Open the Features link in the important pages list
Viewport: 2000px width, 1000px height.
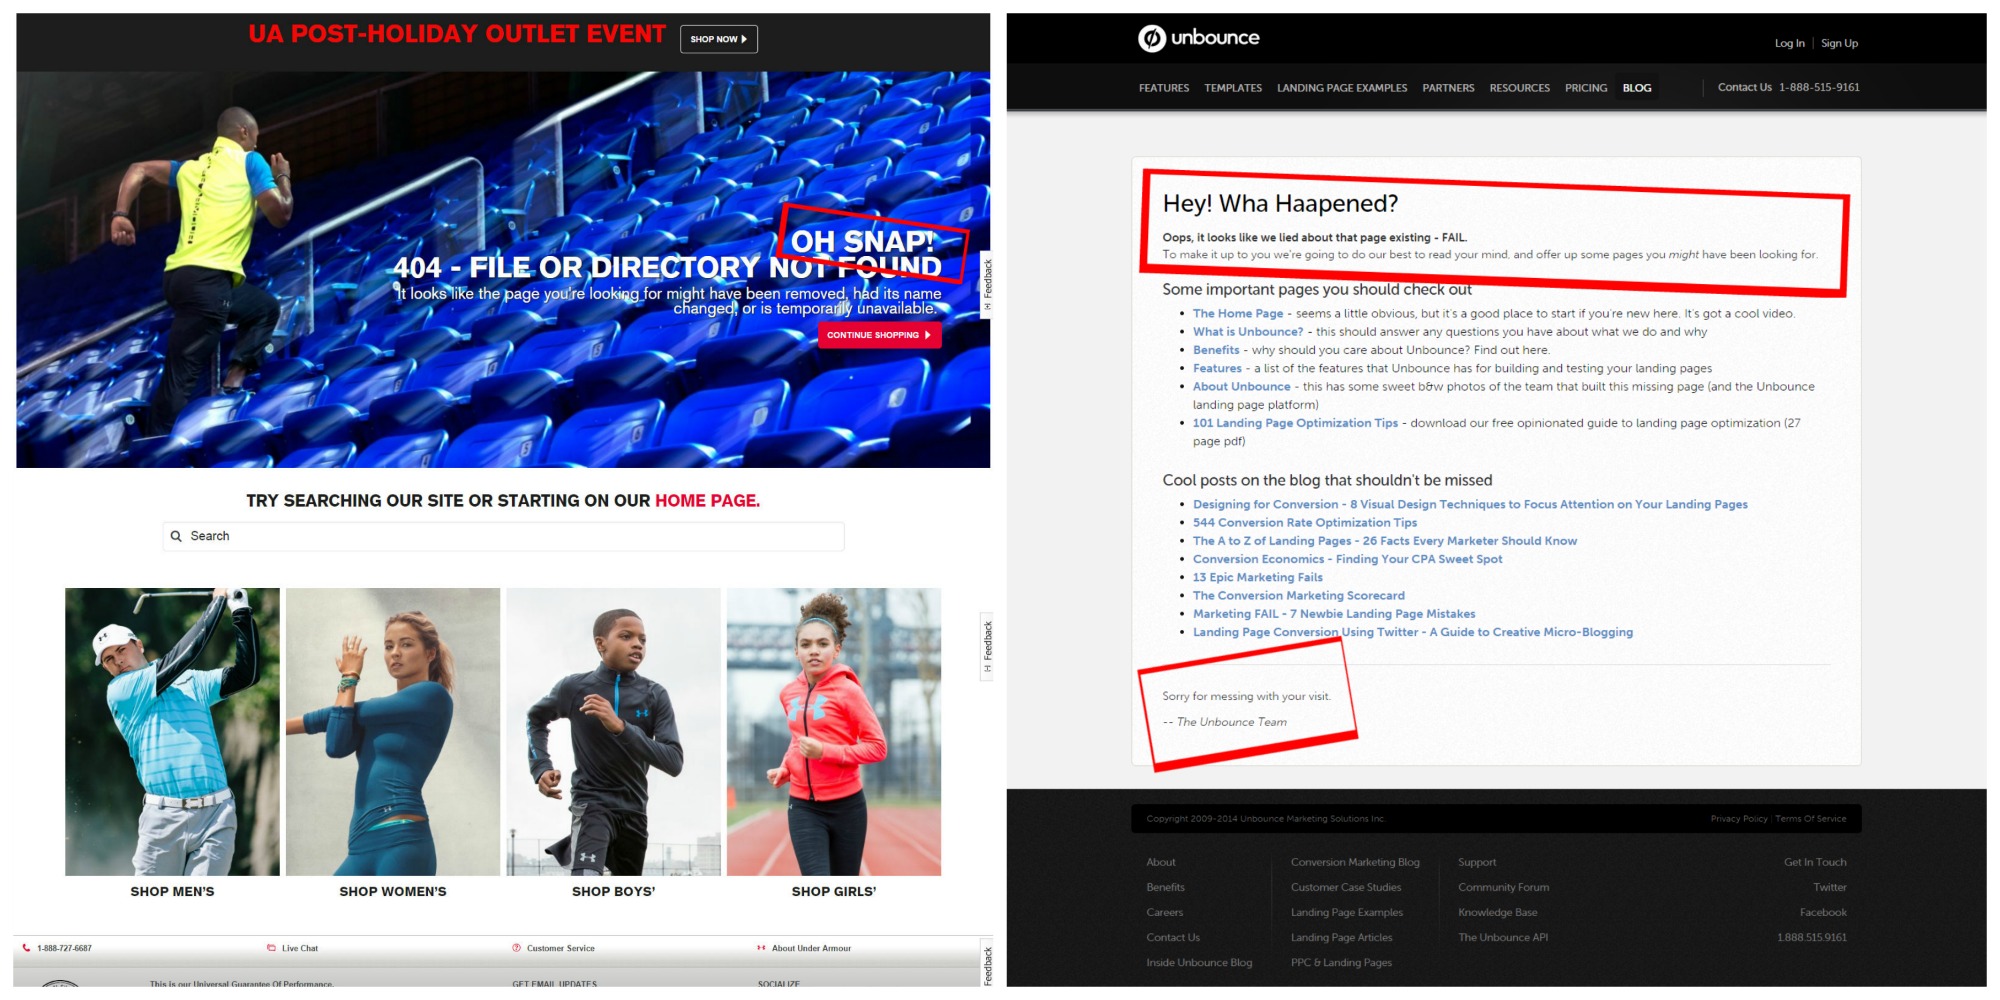[1217, 368]
